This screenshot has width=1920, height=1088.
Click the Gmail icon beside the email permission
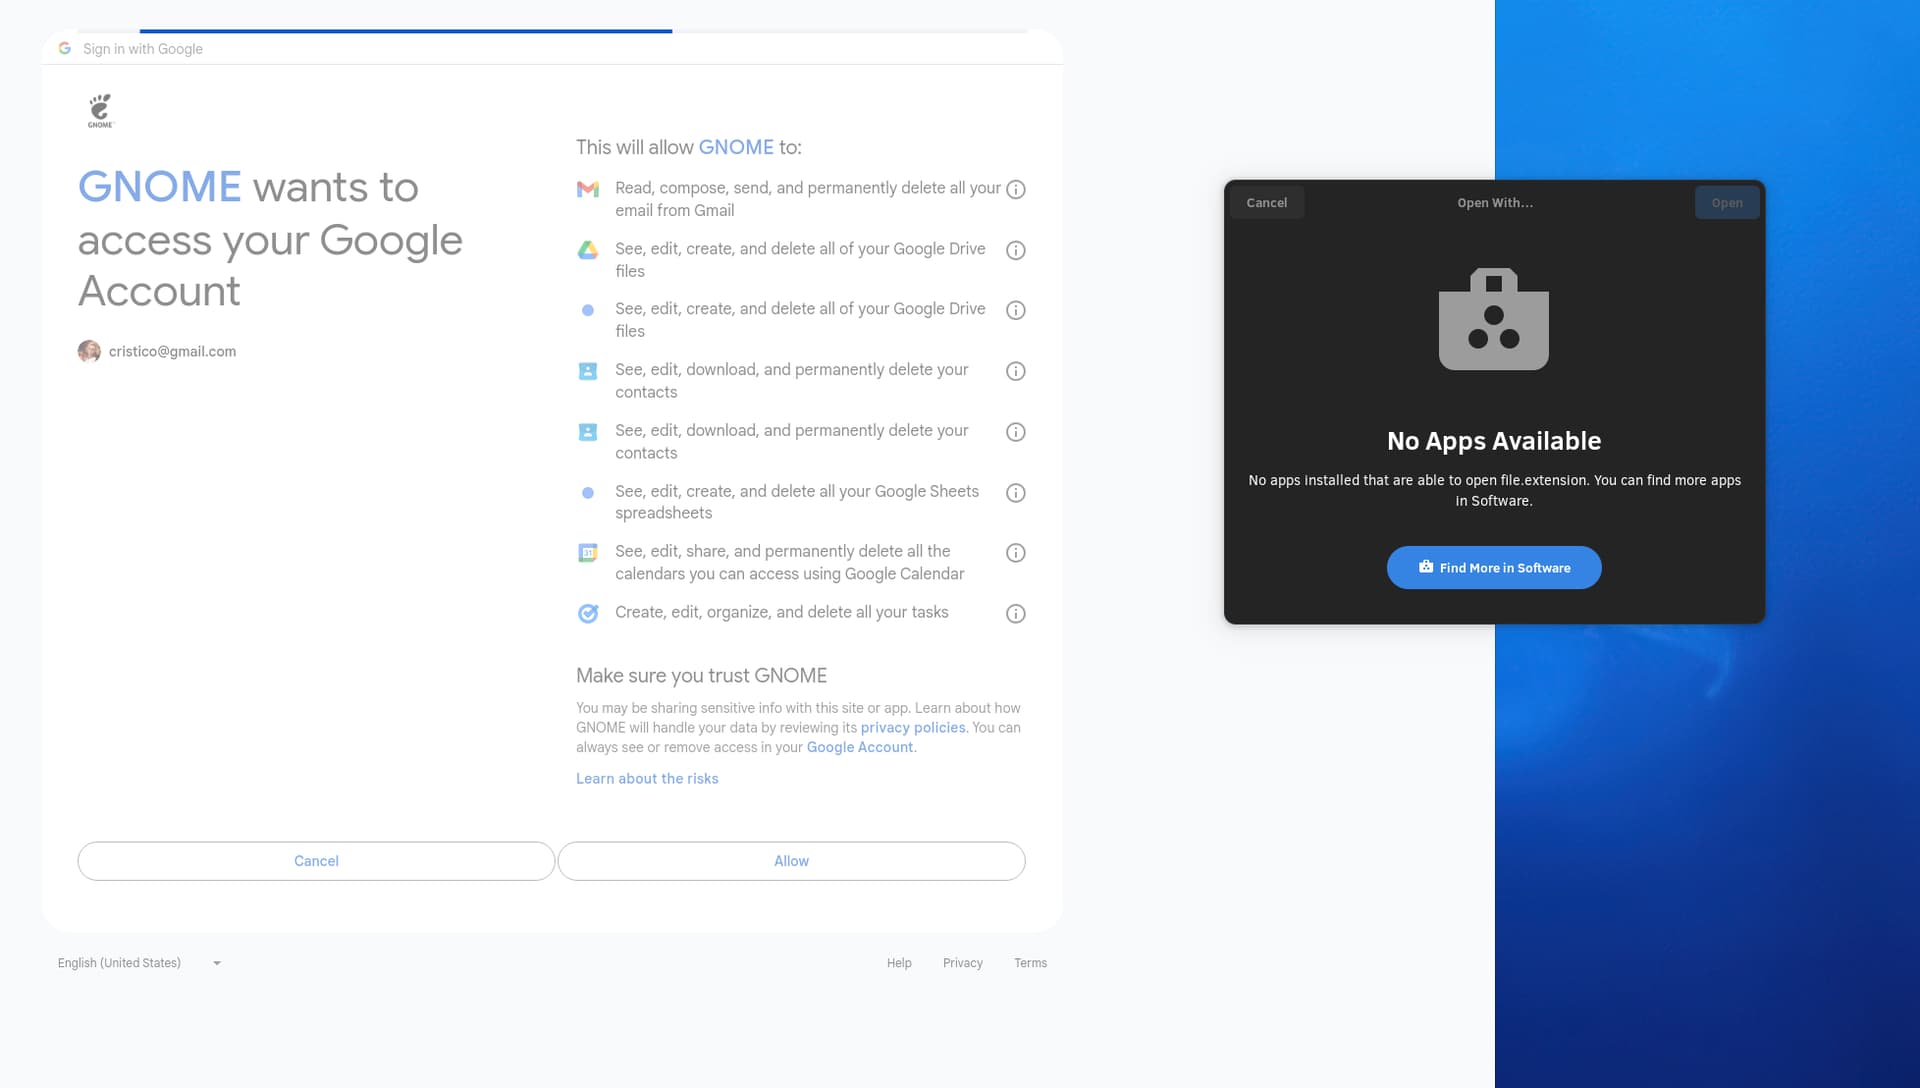pos(588,189)
